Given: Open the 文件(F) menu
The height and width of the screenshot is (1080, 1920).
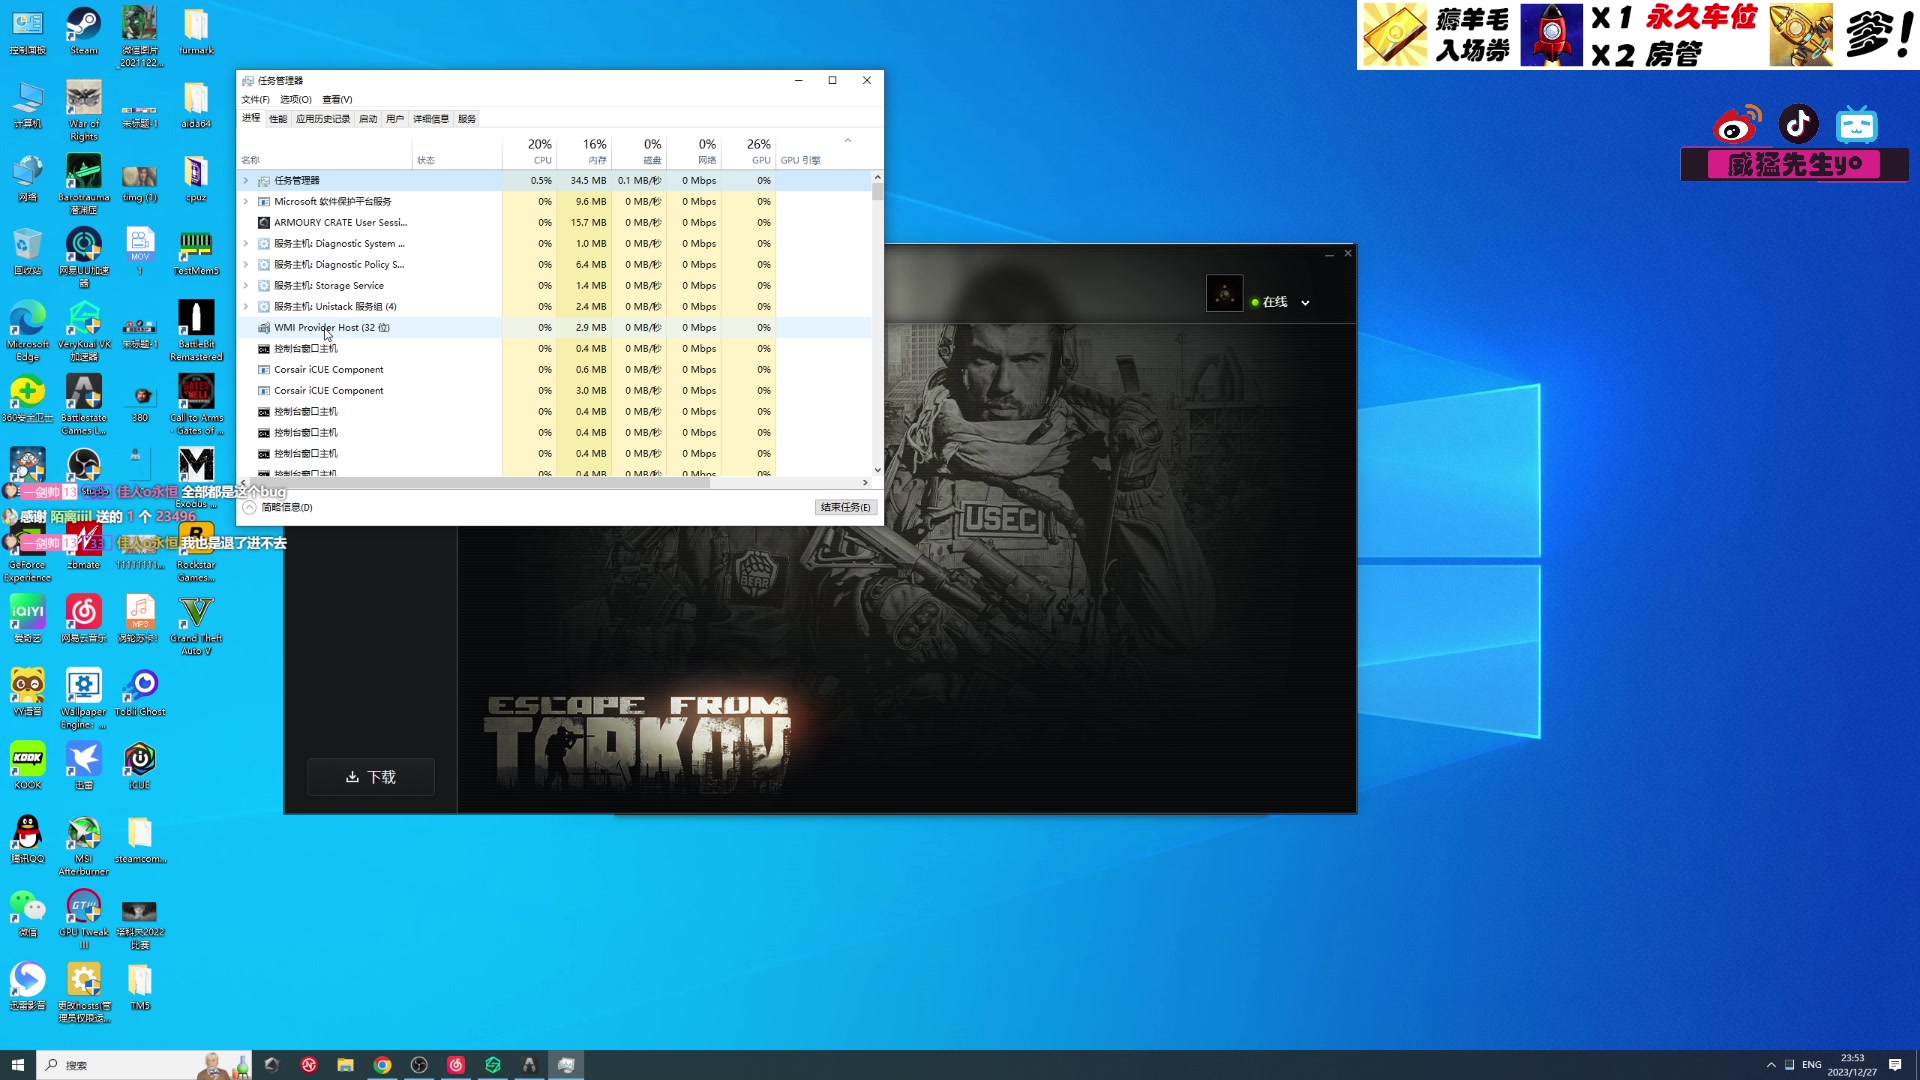Looking at the screenshot, I should tap(255, 100).
